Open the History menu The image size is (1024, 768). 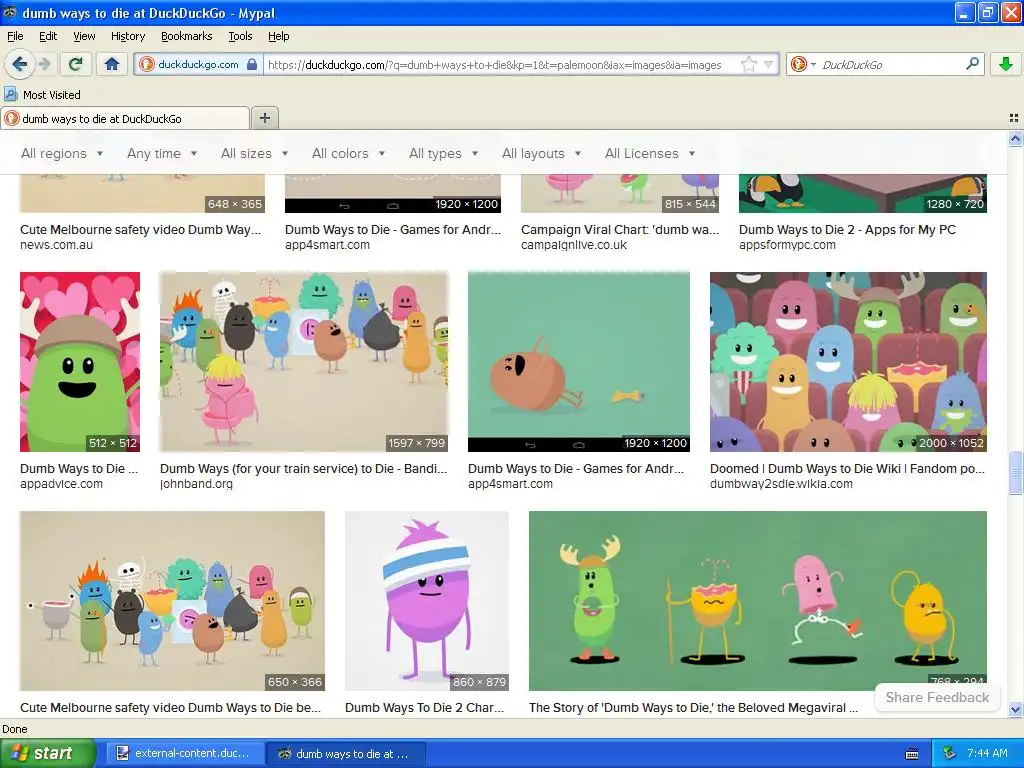pyautogui.click(x=128, y=36)
